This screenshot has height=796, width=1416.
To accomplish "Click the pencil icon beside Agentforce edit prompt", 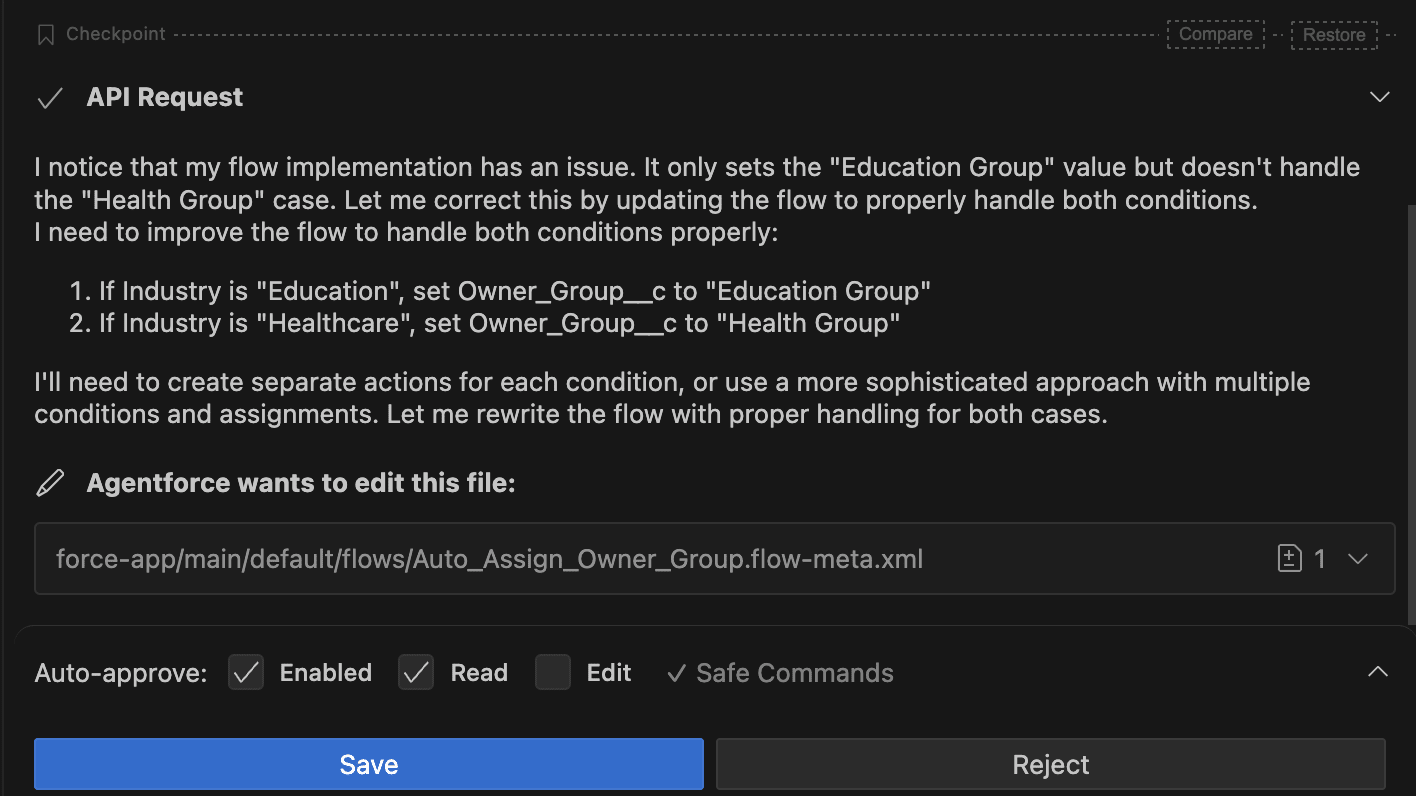I will (x=49, y=484).
